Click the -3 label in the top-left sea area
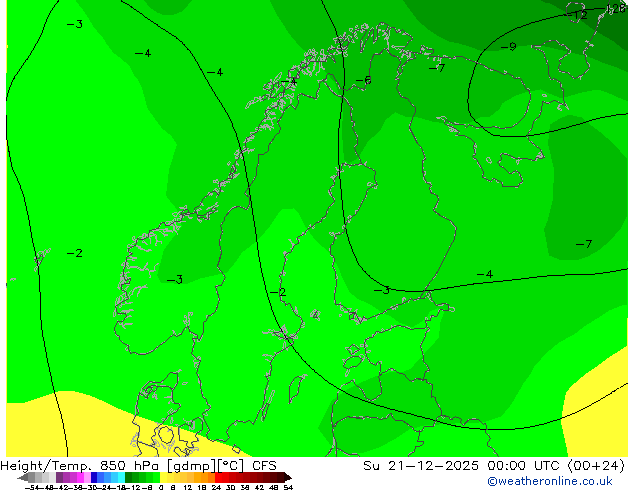 coord(75,24)
